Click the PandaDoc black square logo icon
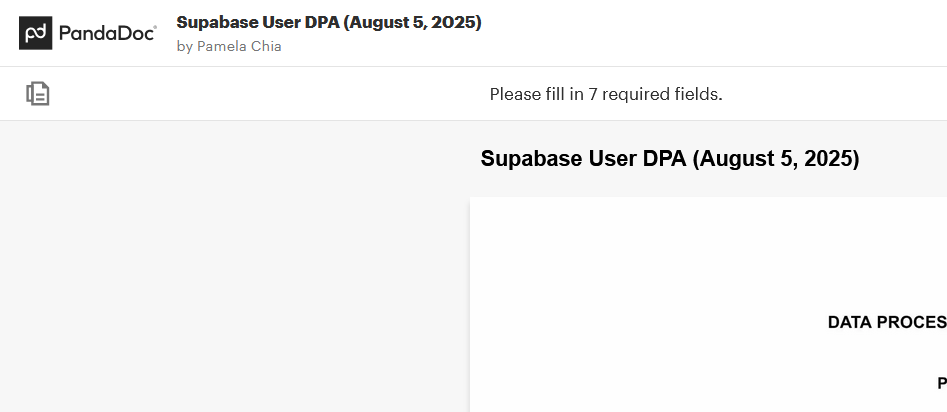947x412 pixels. [36, 33]
